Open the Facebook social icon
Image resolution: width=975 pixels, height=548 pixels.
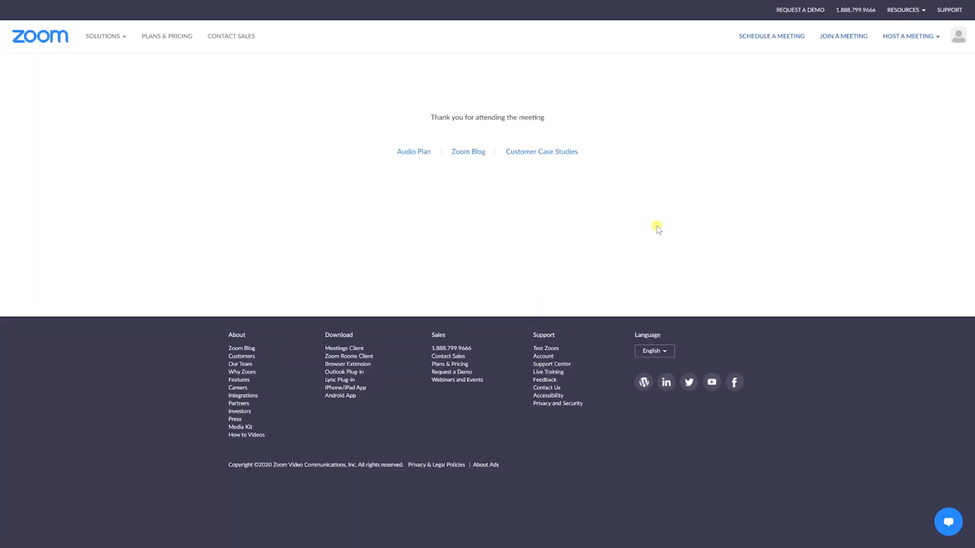734,382
